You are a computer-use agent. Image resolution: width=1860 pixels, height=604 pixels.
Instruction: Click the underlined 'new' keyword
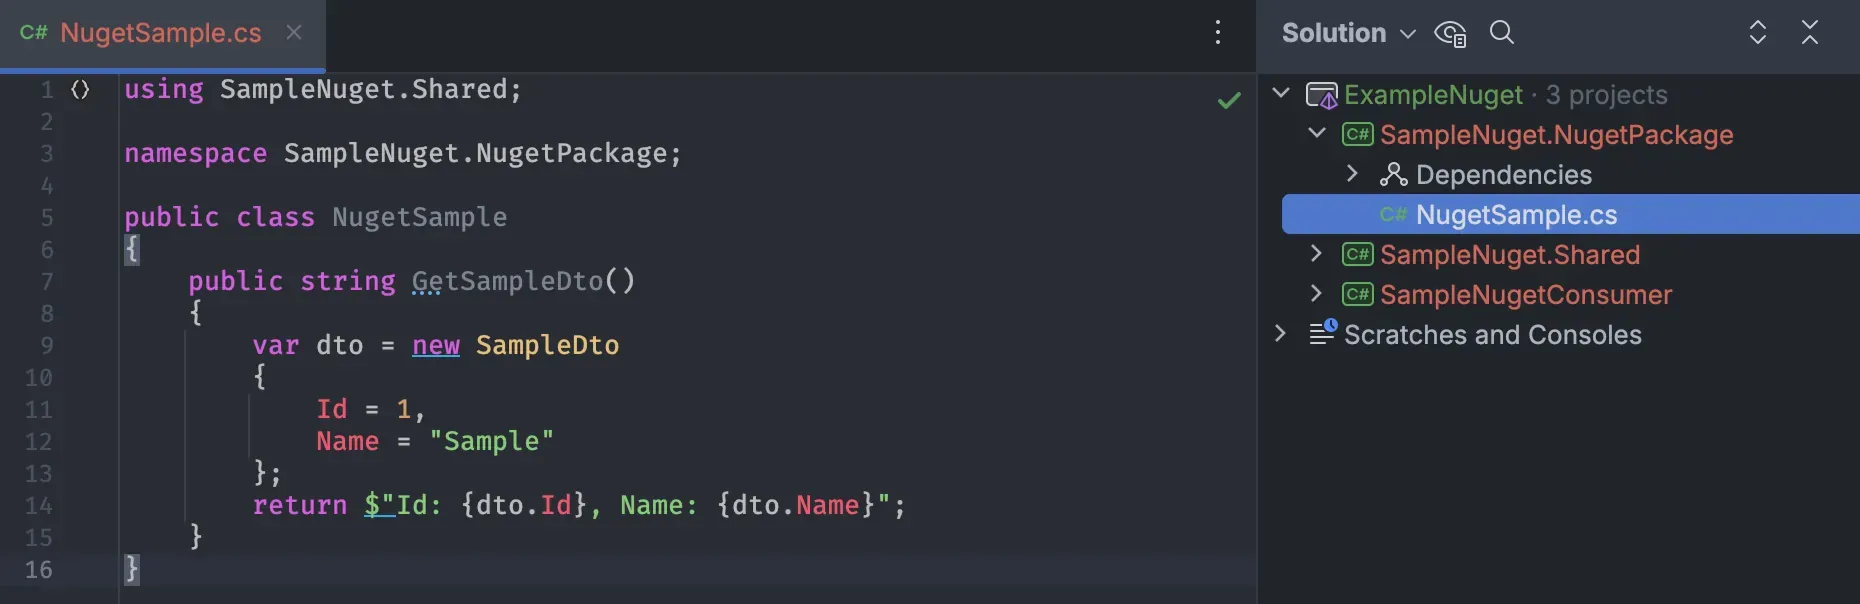(436, 346)
